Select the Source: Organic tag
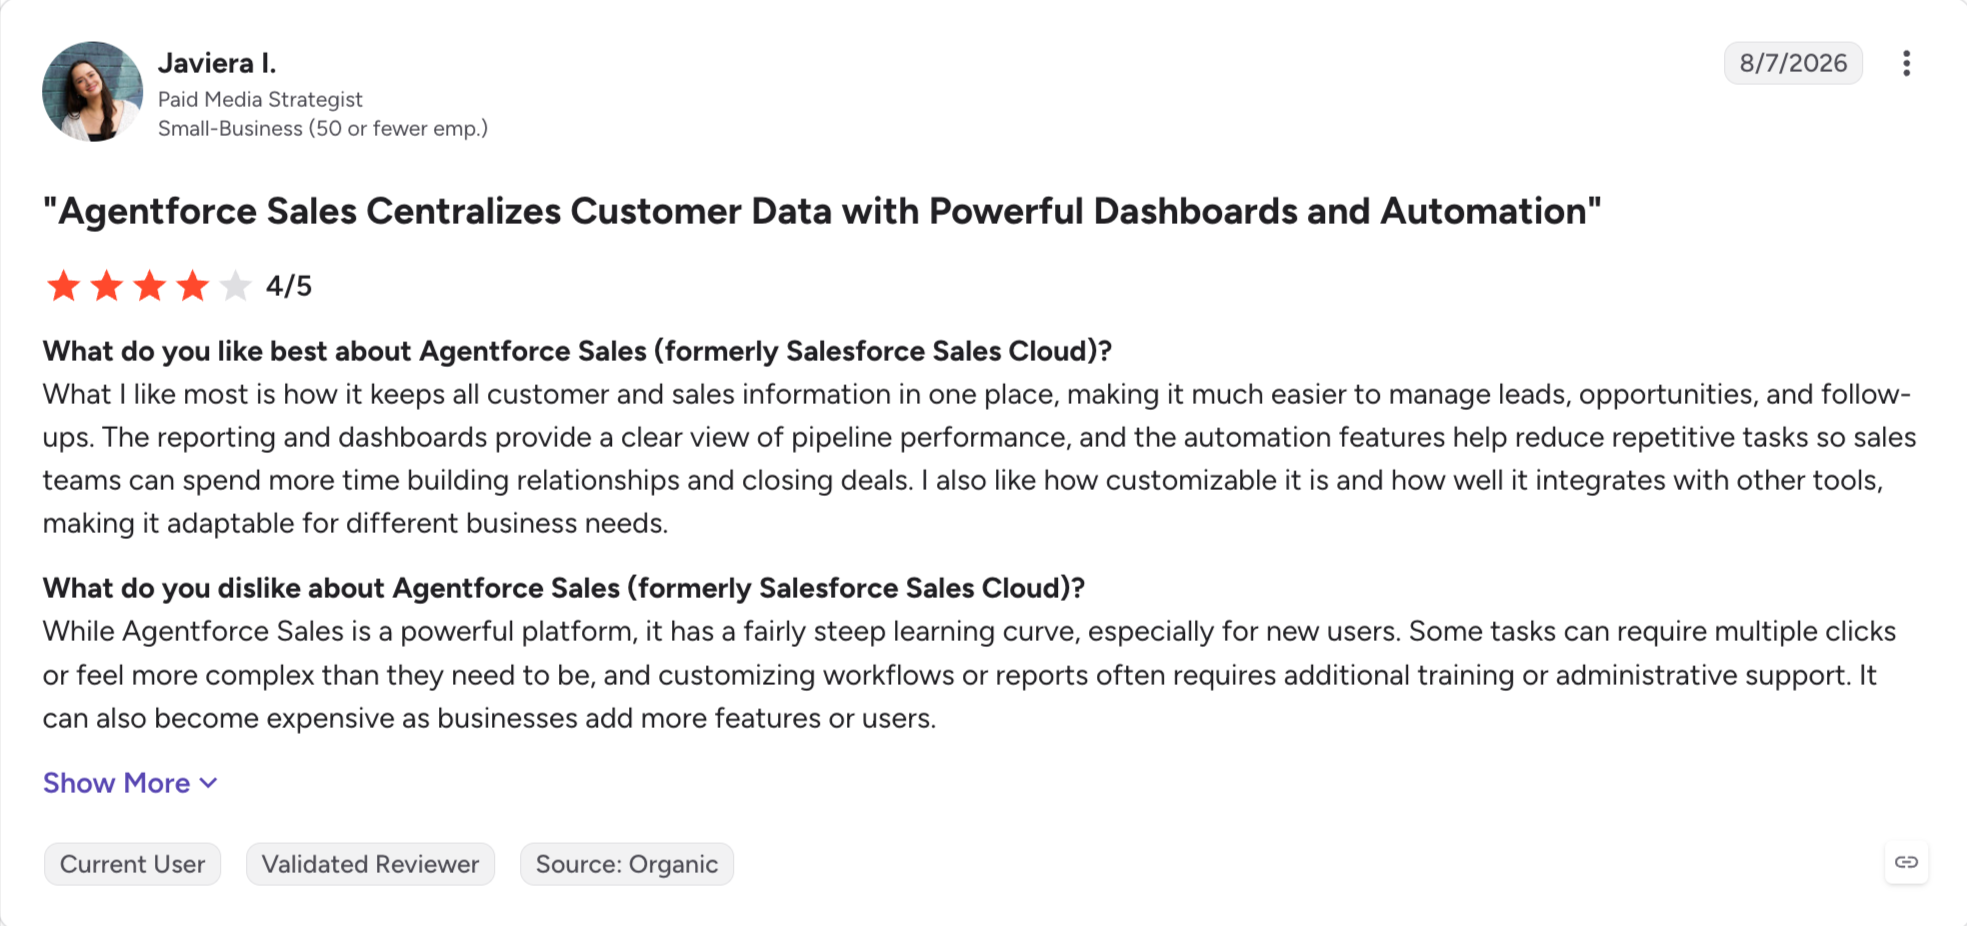The image size is (1967, 926). [x=627, y=864]
